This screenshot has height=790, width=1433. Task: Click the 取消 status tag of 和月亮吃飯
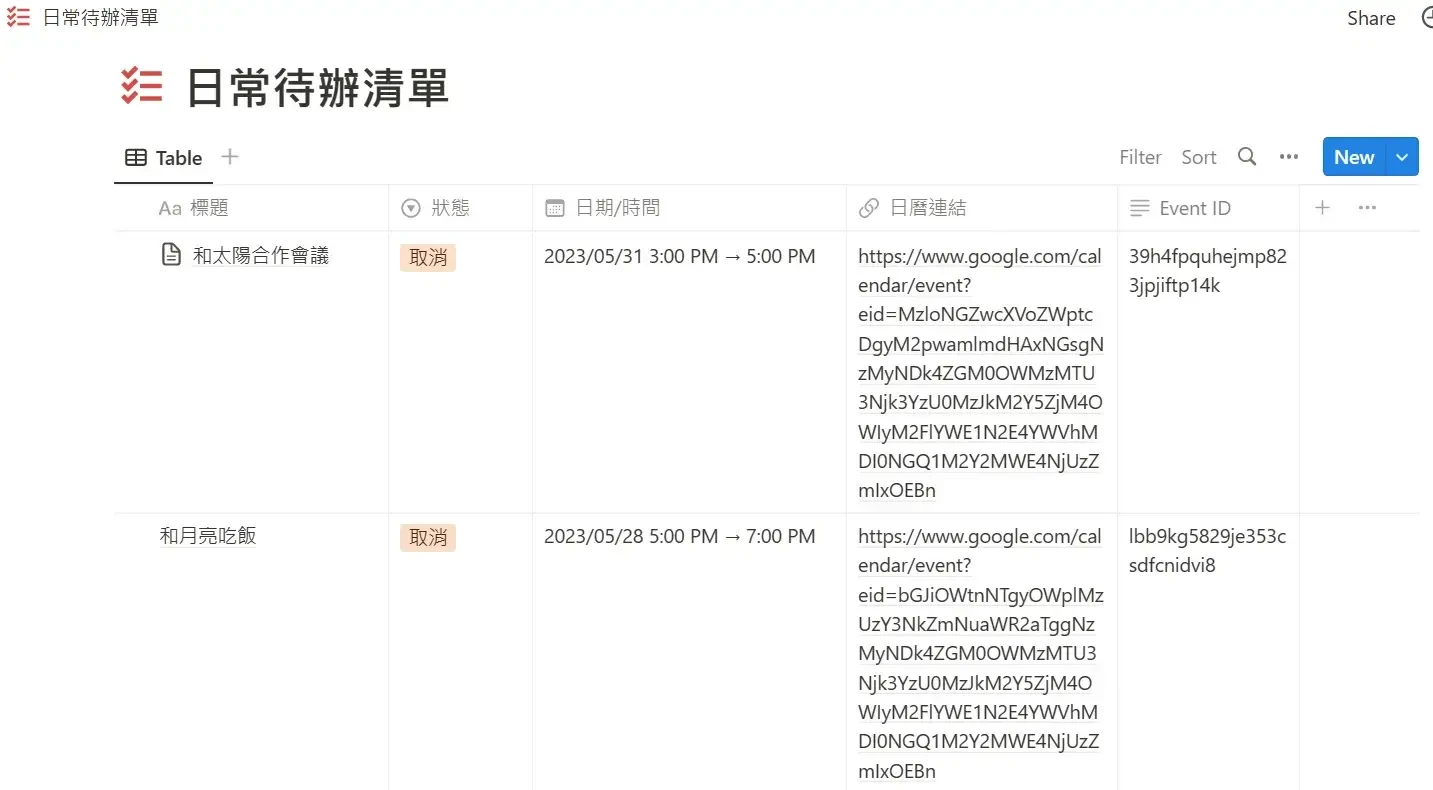click(428, 537)
